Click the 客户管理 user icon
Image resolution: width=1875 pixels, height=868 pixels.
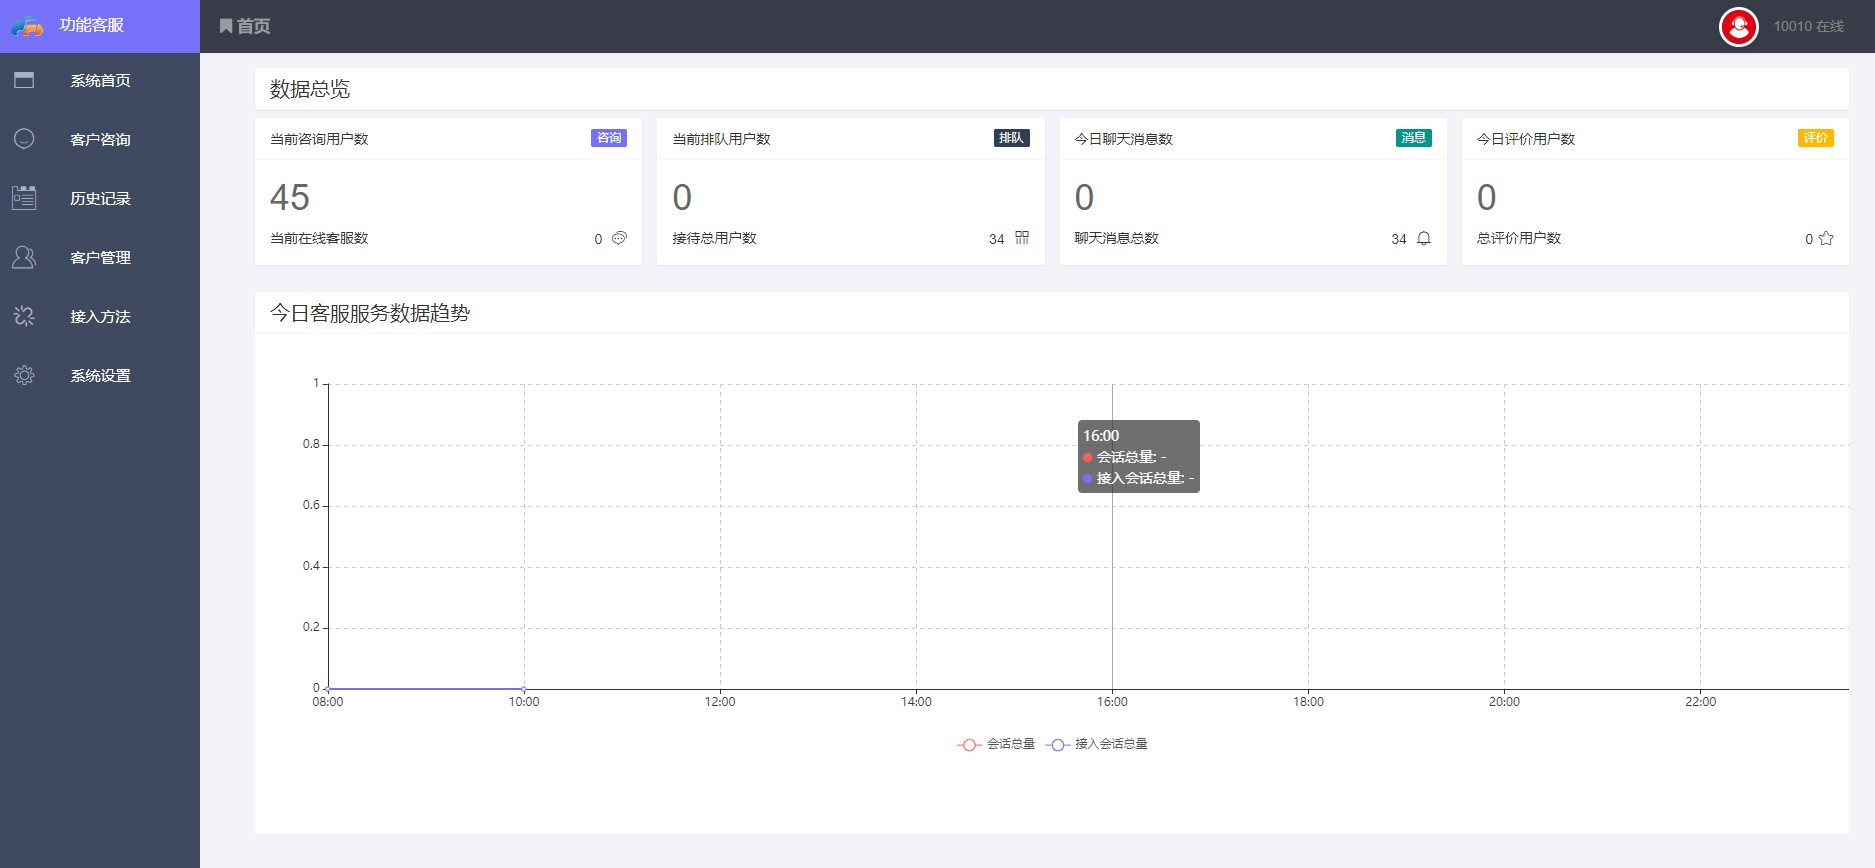click(x=24, y=257)
